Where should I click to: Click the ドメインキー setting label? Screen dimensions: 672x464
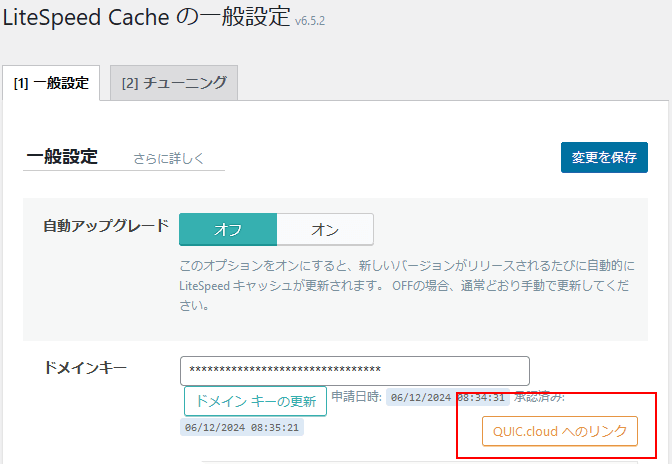click(85, 368)
